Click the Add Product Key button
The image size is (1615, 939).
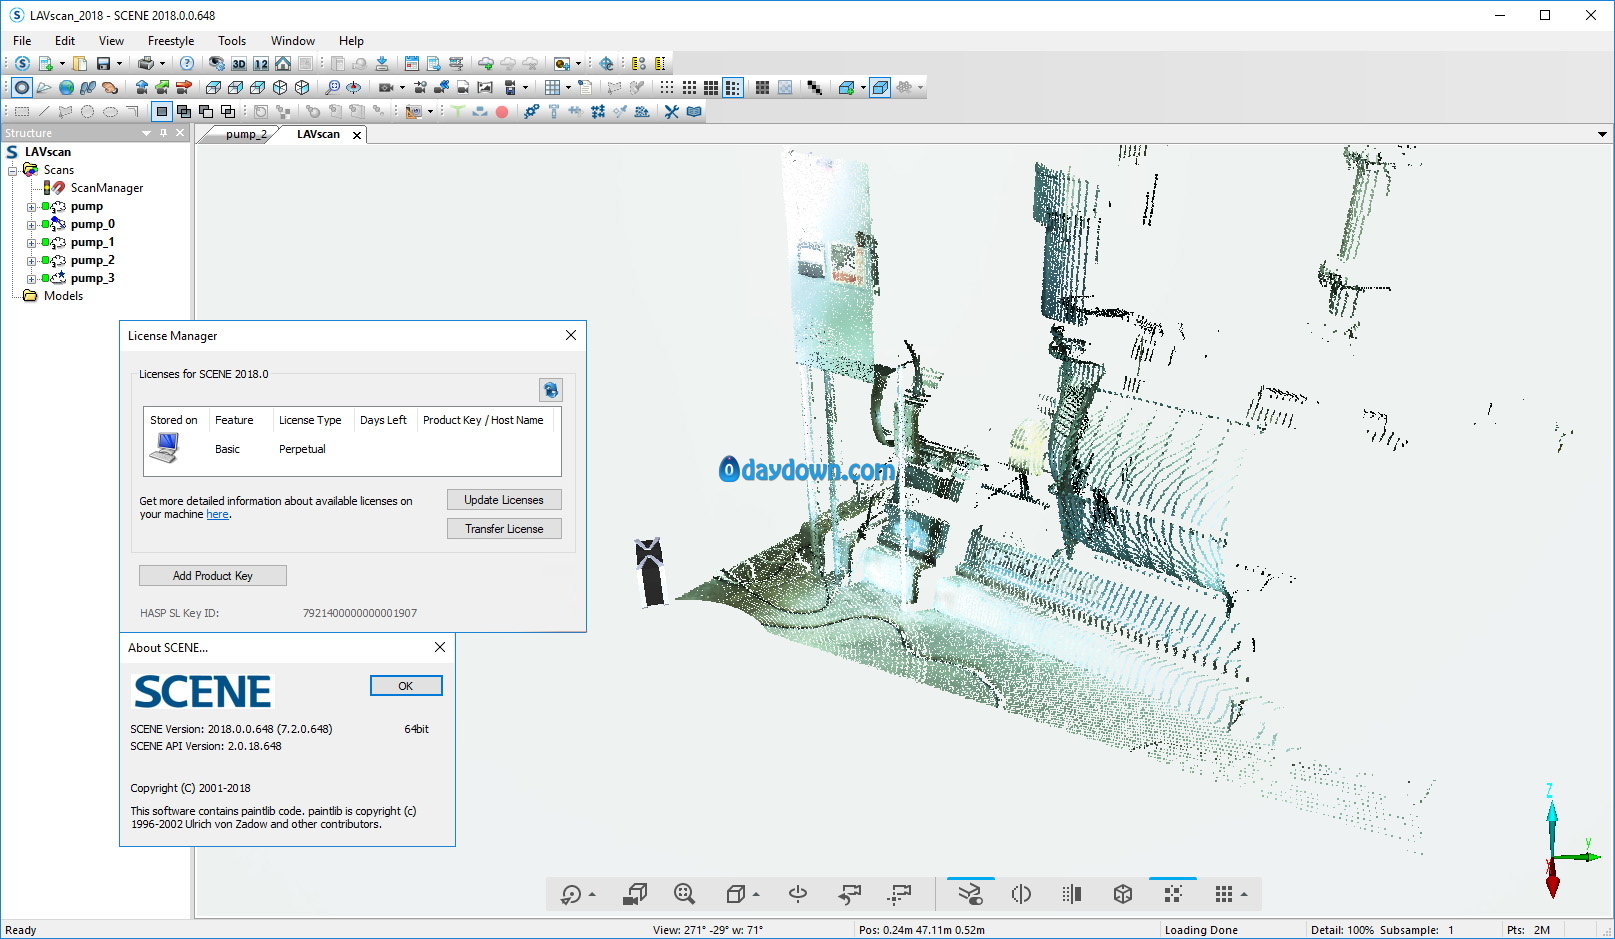(213, 576)
